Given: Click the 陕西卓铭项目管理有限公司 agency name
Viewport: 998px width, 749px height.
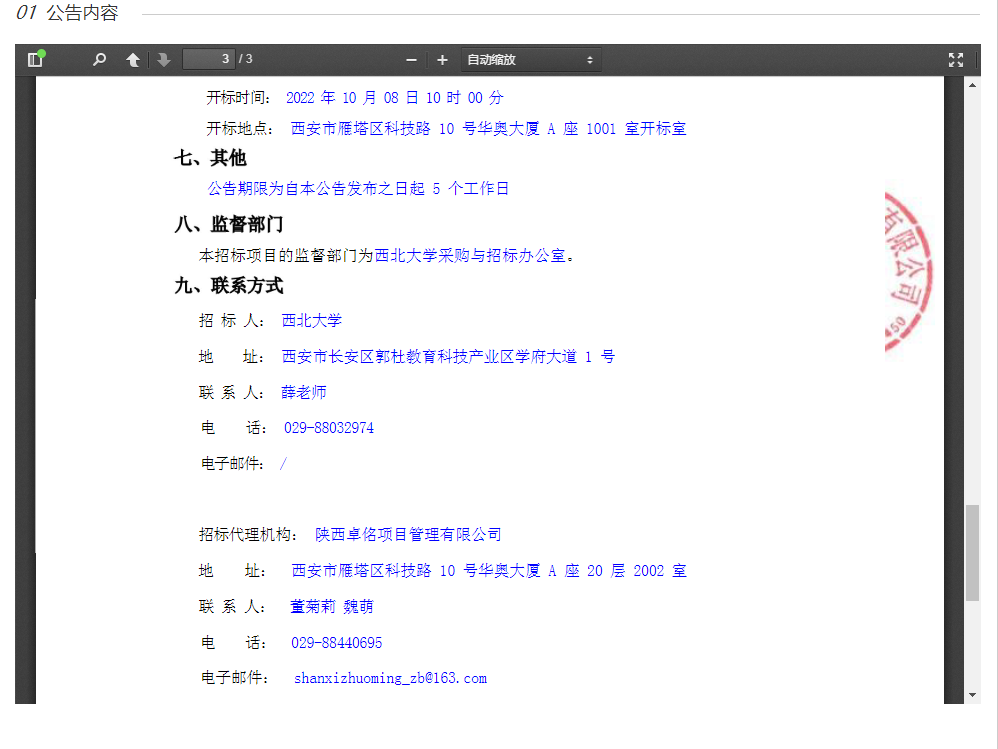Looking at the screenshot, I should tap(408, 535).
